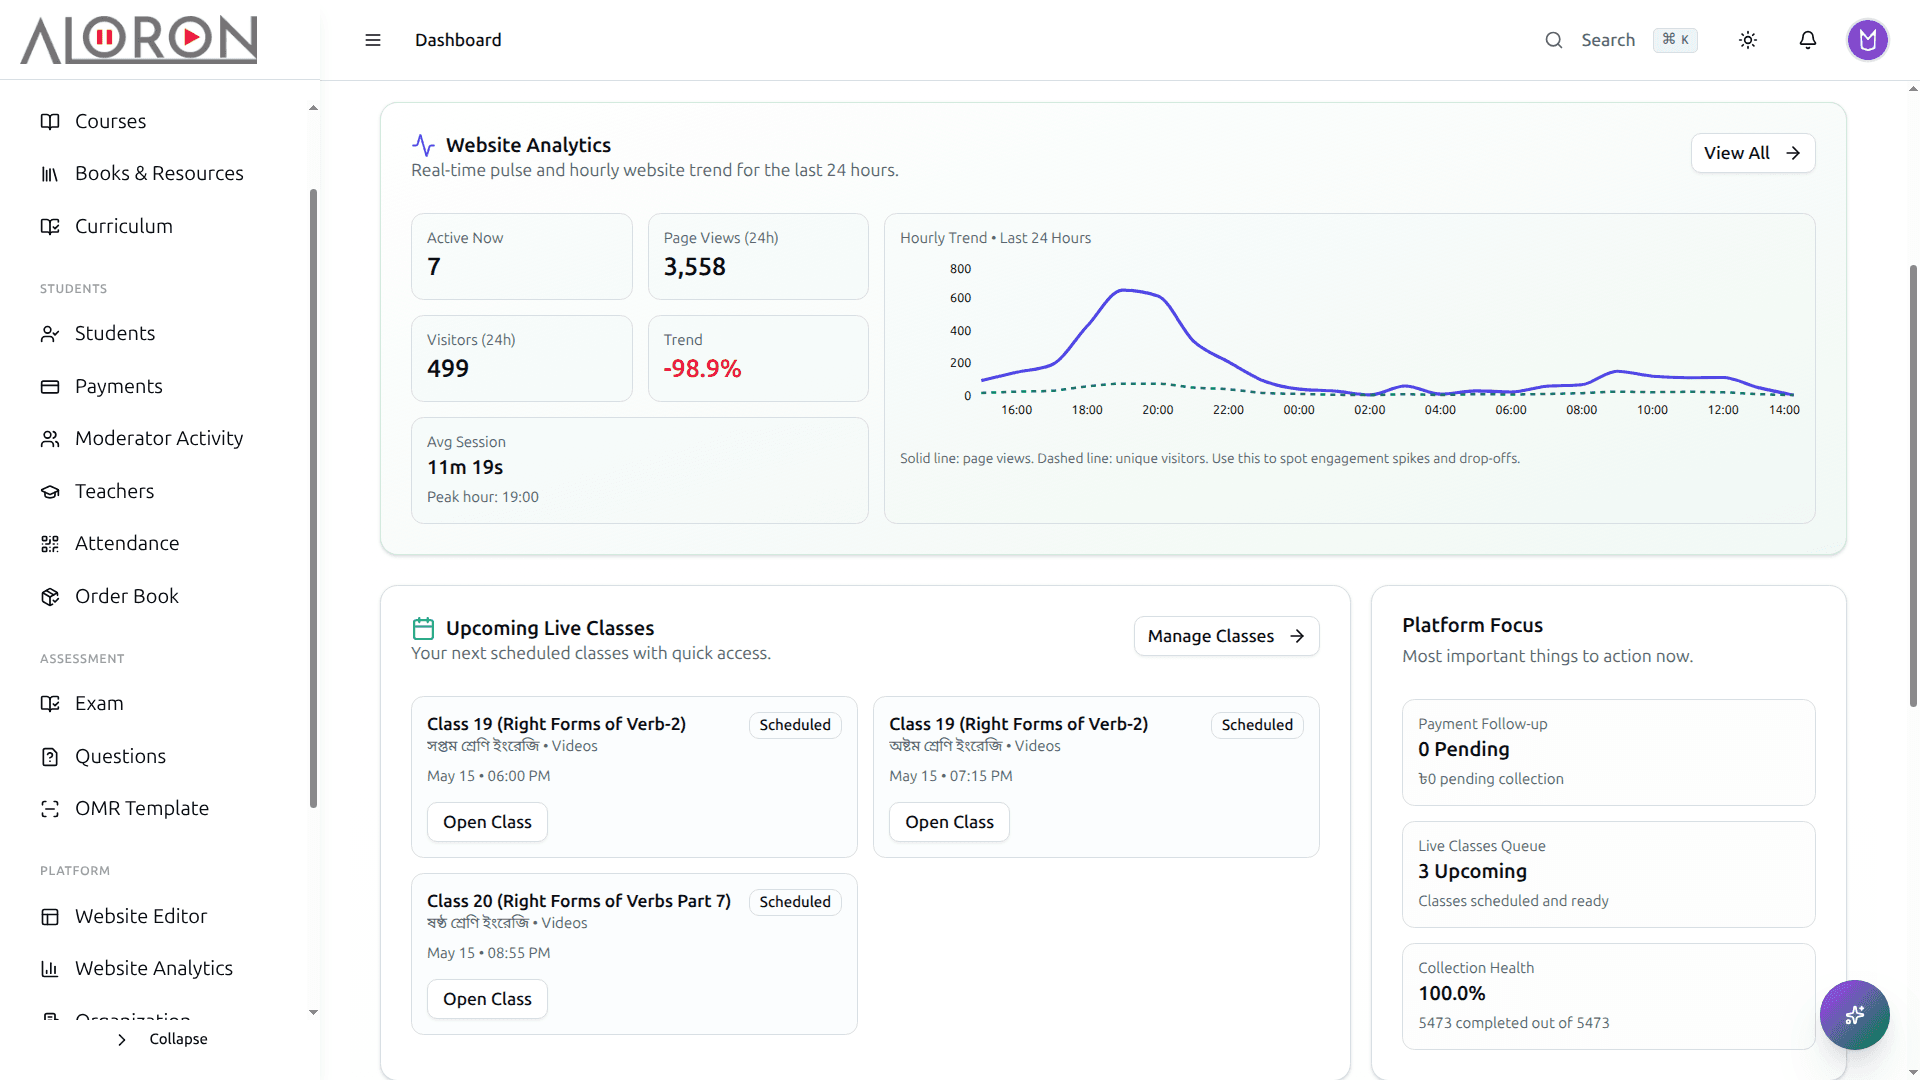The image size is (1920, 1080).
Task: Click the Exam sidebar icon
Action: click(50, 703)
